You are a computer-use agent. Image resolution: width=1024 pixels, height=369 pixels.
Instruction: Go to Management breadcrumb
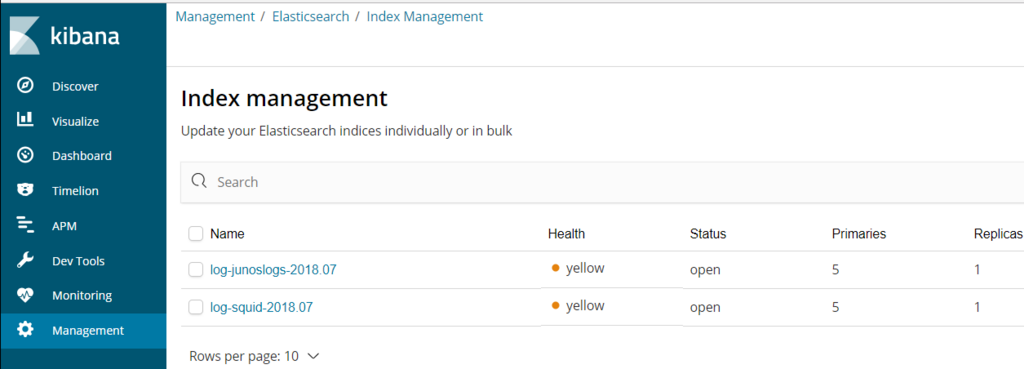pos(215,16)
